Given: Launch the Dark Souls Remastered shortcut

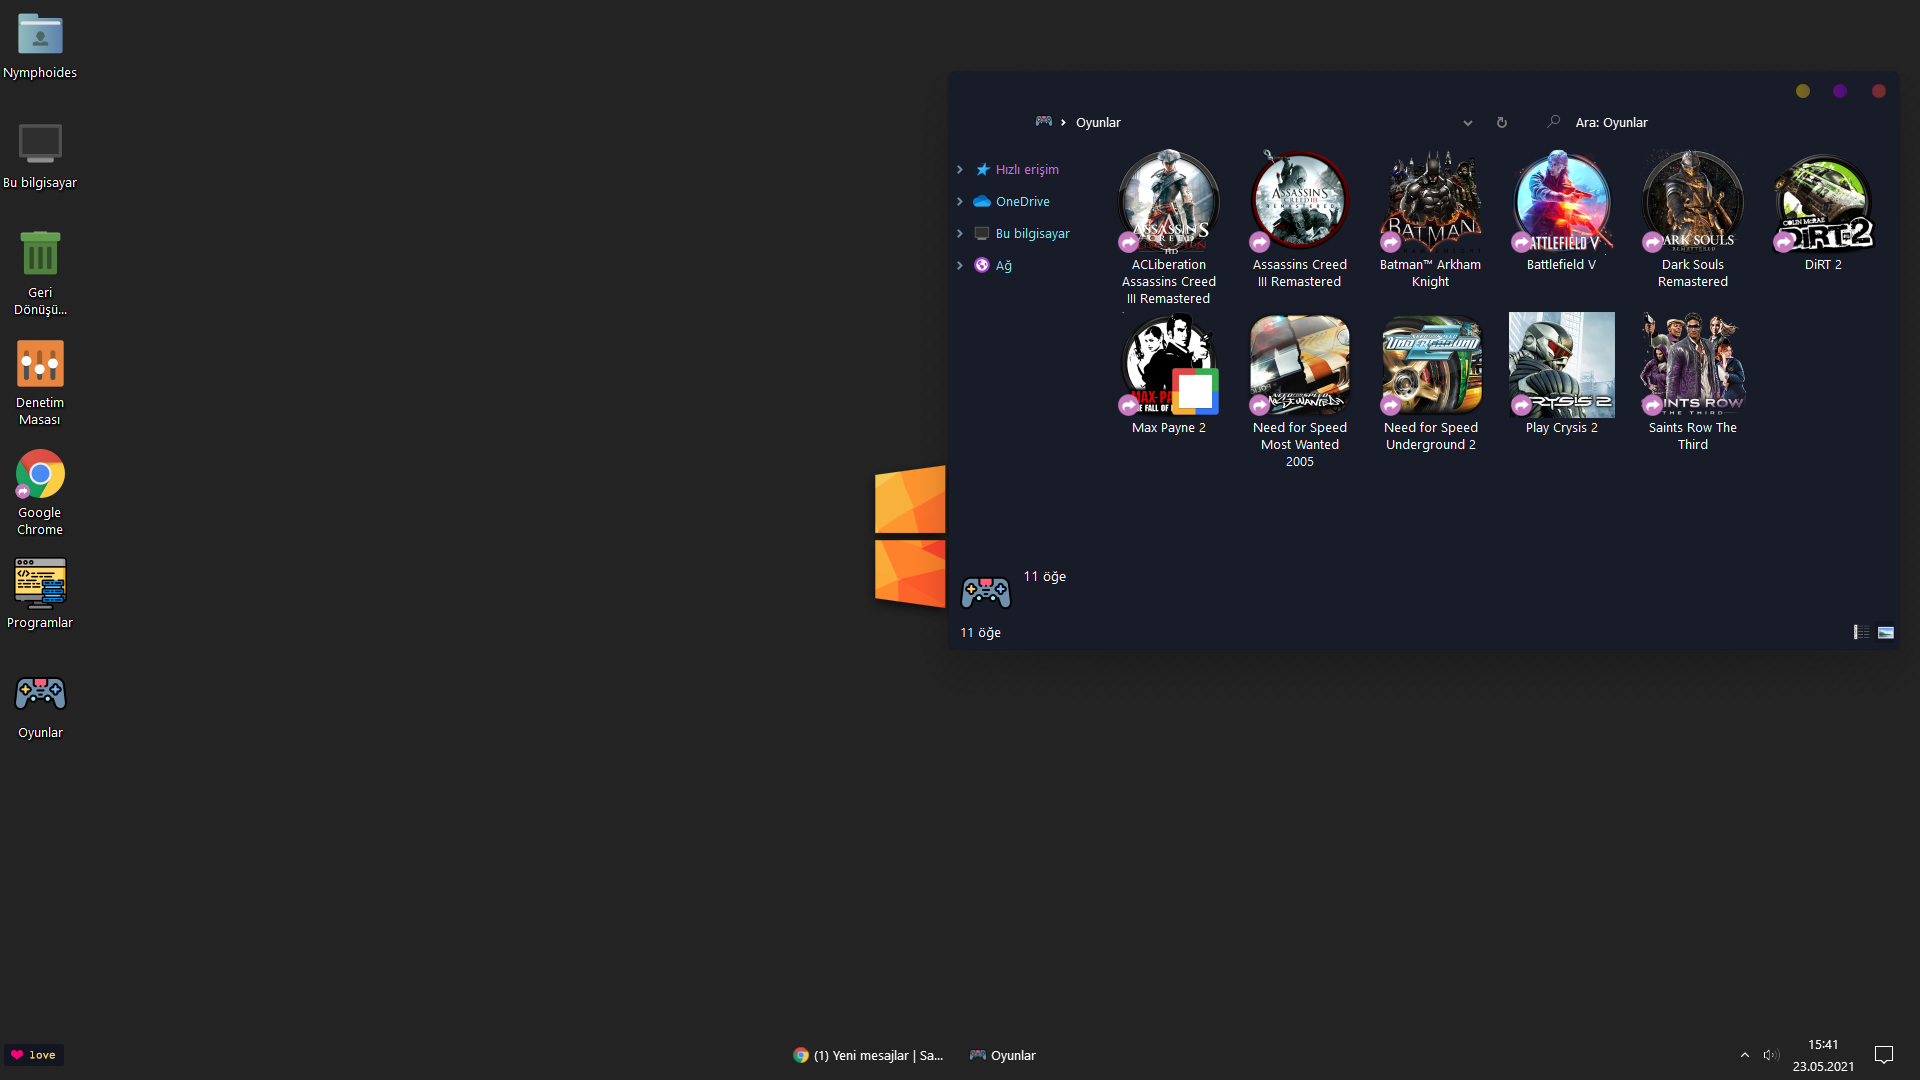Looking at the screenshot, I should coord(1692,203).
